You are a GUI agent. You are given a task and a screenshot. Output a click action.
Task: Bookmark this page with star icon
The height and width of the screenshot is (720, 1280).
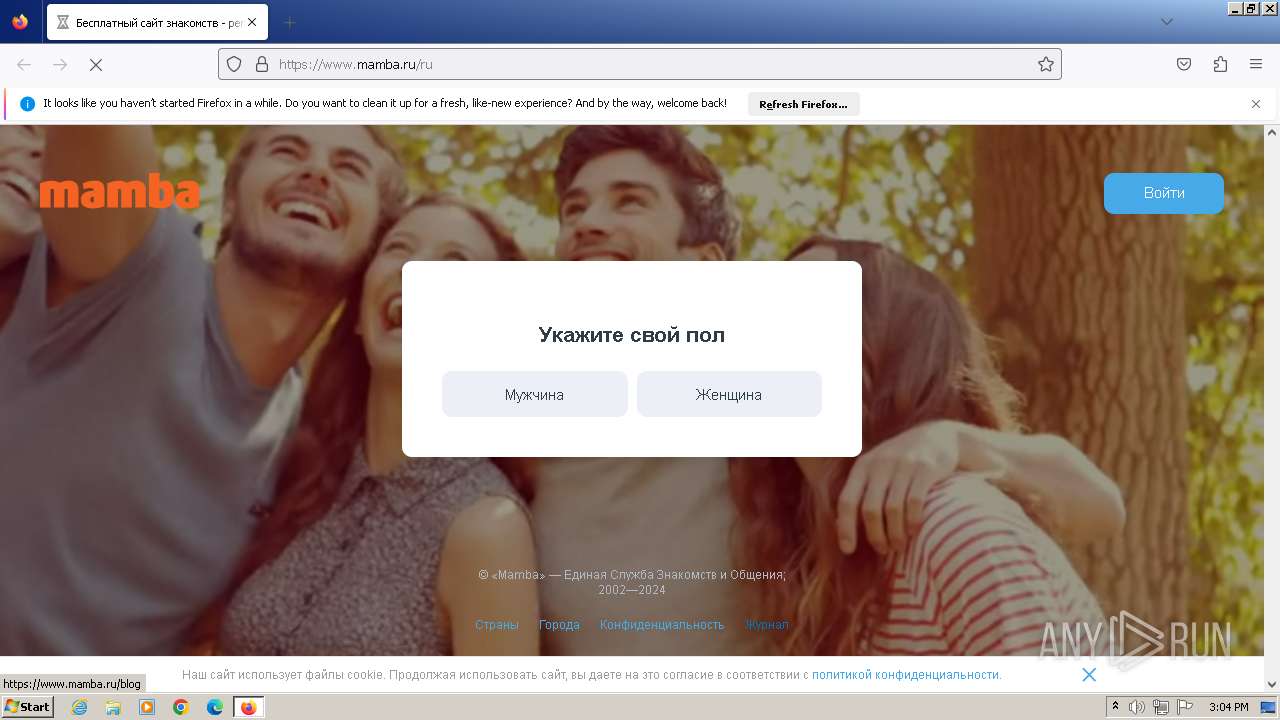pos(1046,64)
